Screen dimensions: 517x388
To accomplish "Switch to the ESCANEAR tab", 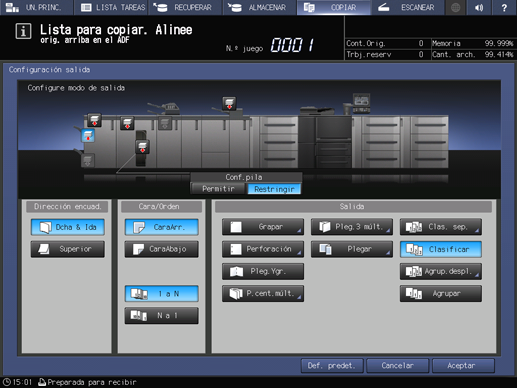I will (x=408, y=7).
